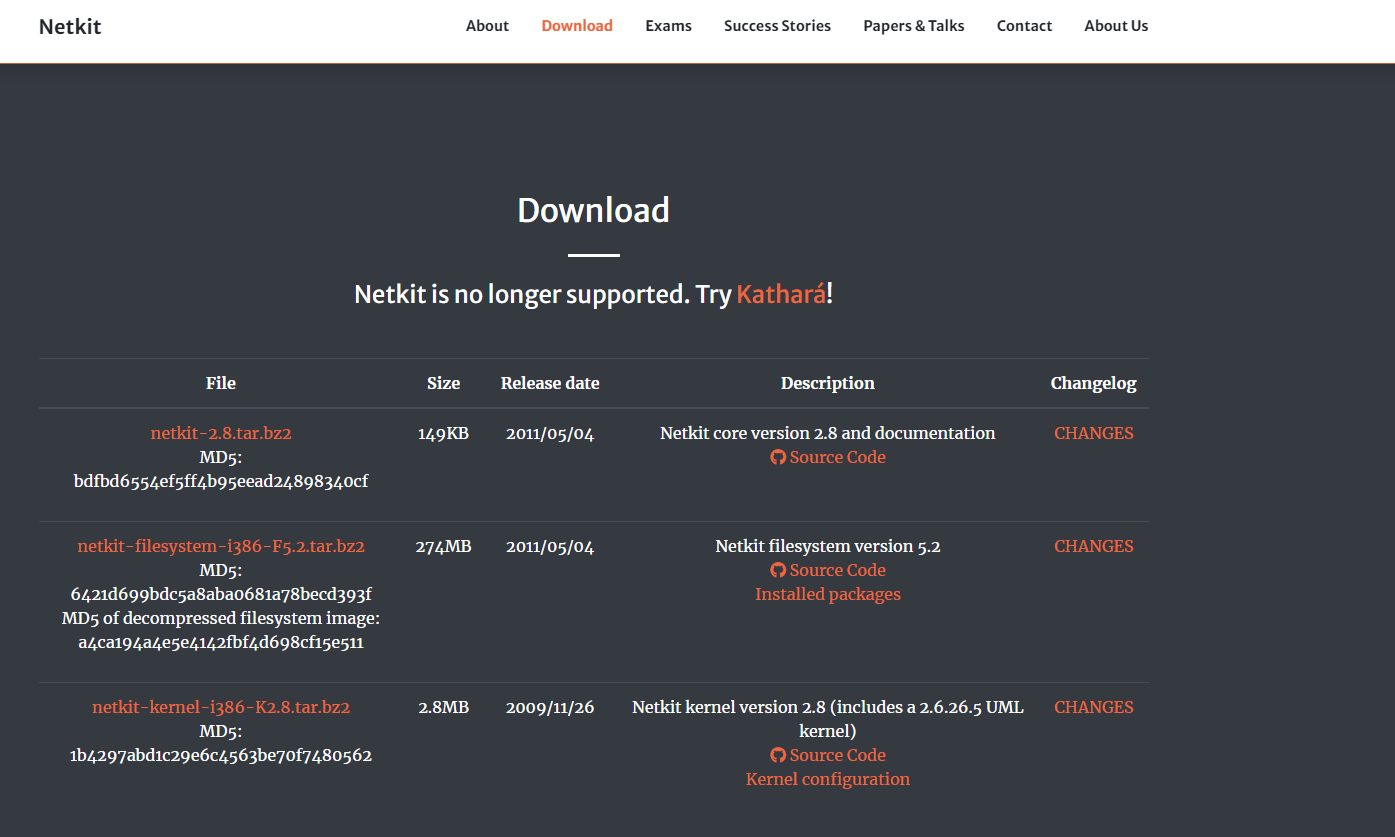Click About Us in the navbar
The image size is (1395, 837).
1116,26
